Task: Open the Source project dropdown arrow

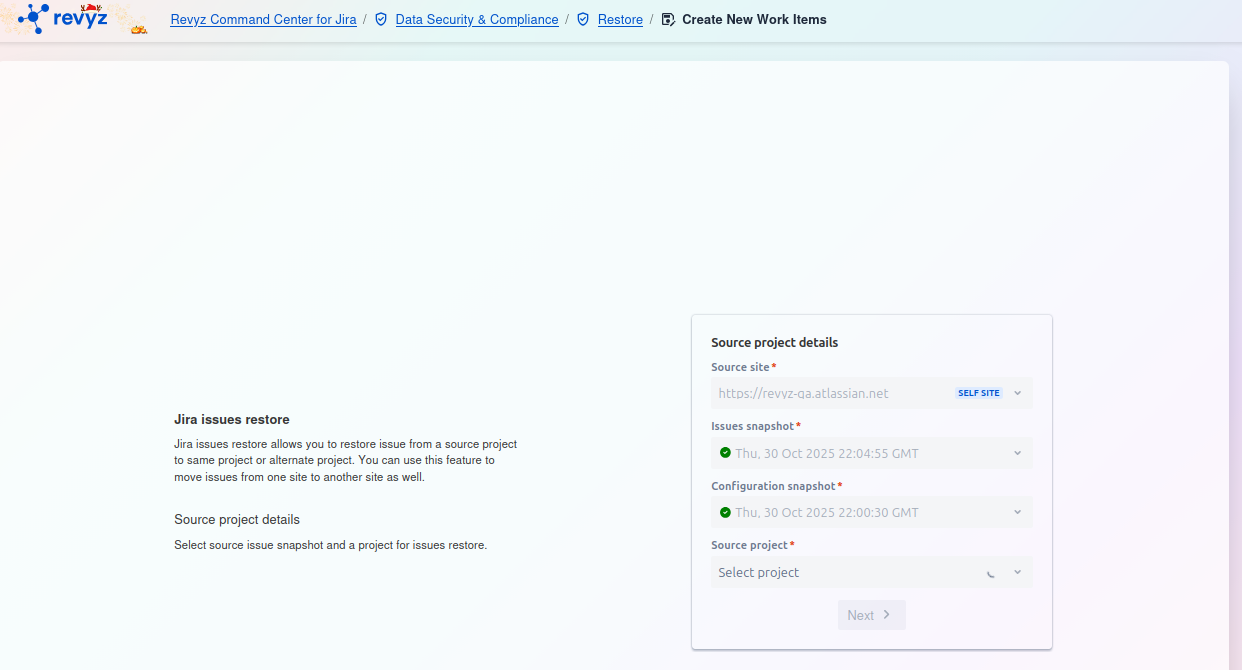Action: click(x=1017, y=572)
